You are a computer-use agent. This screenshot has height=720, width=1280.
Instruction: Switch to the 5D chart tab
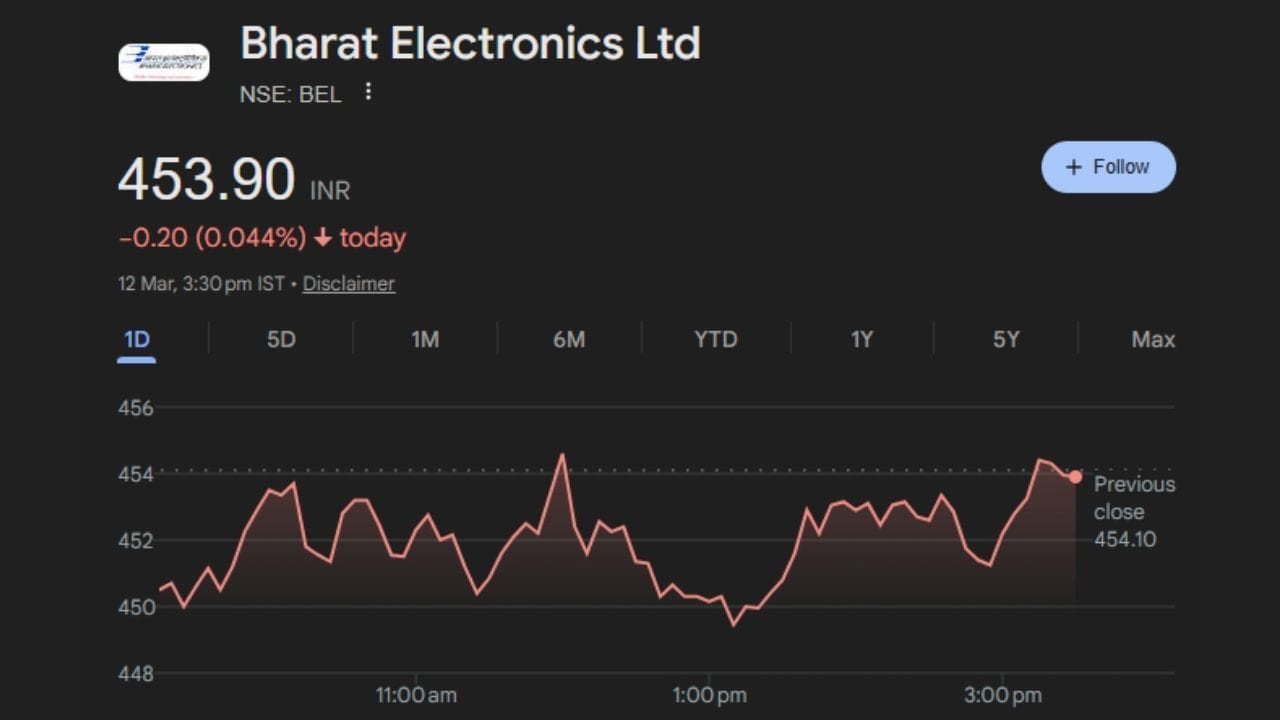(281, 340)
